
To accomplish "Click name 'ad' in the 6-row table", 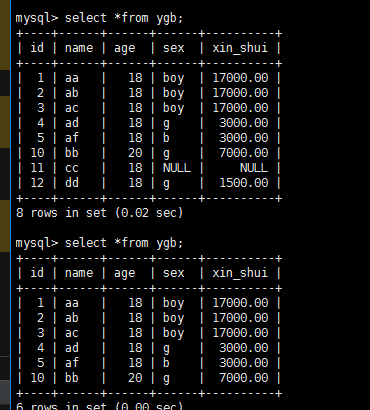I will [x=72, y=348].
